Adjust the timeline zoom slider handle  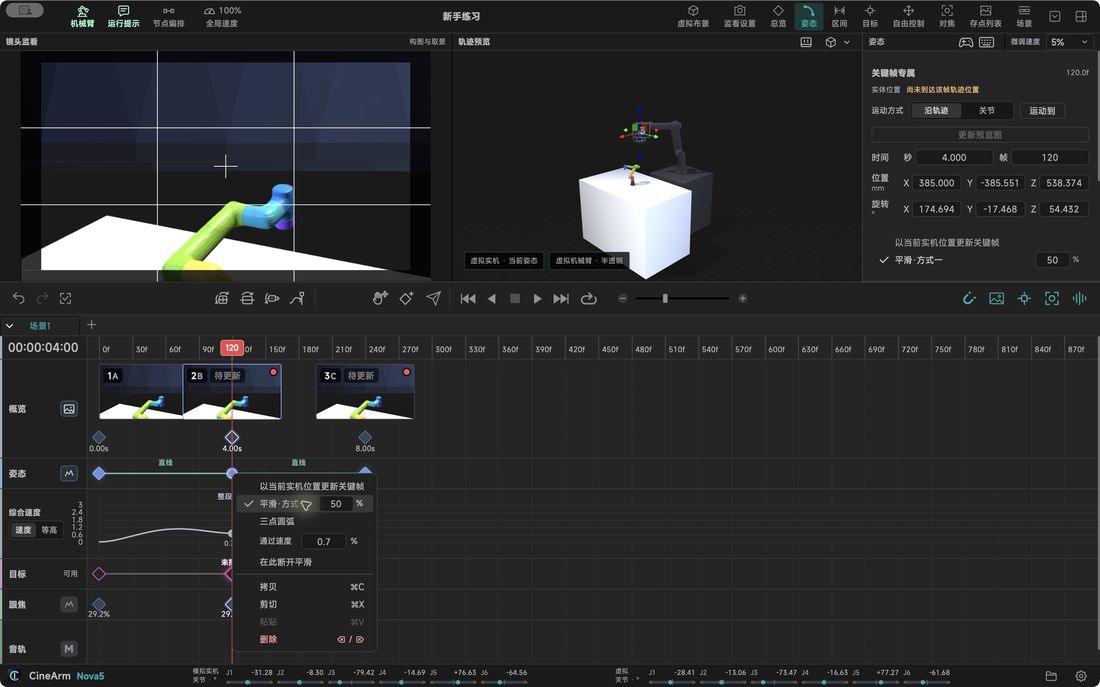coord(665,298)
